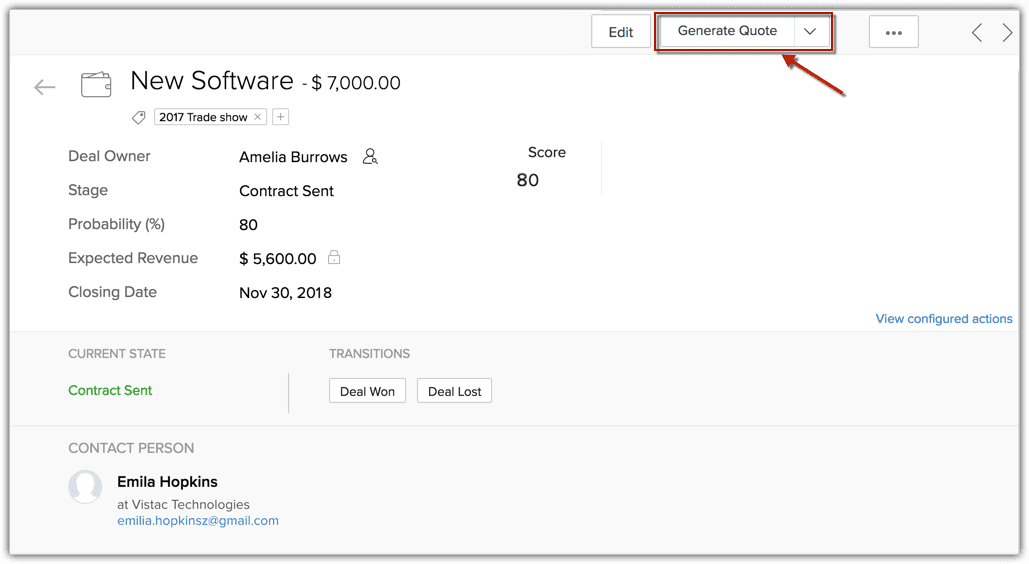Click the Generate Quote button
The width and height of the screenshot is (1029, 564).
[727, 31]
